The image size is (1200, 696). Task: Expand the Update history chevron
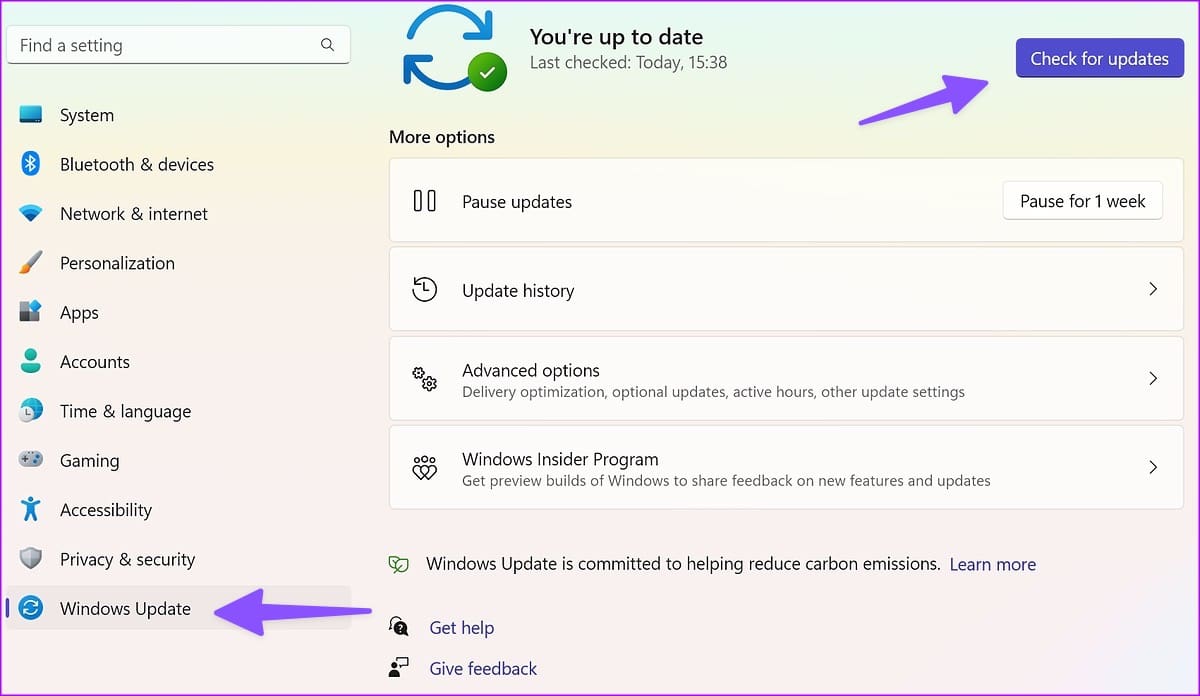coord(1153,289)
